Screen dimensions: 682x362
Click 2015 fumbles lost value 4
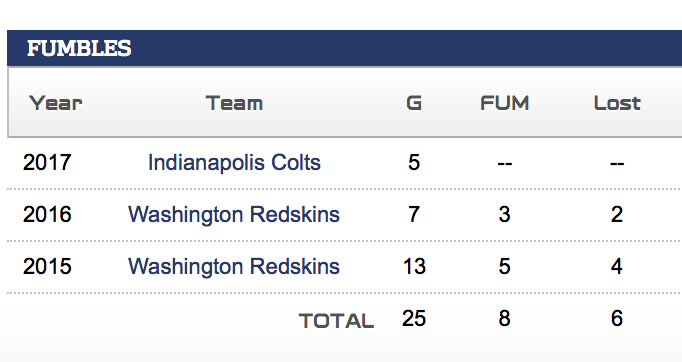coord(617,266)
